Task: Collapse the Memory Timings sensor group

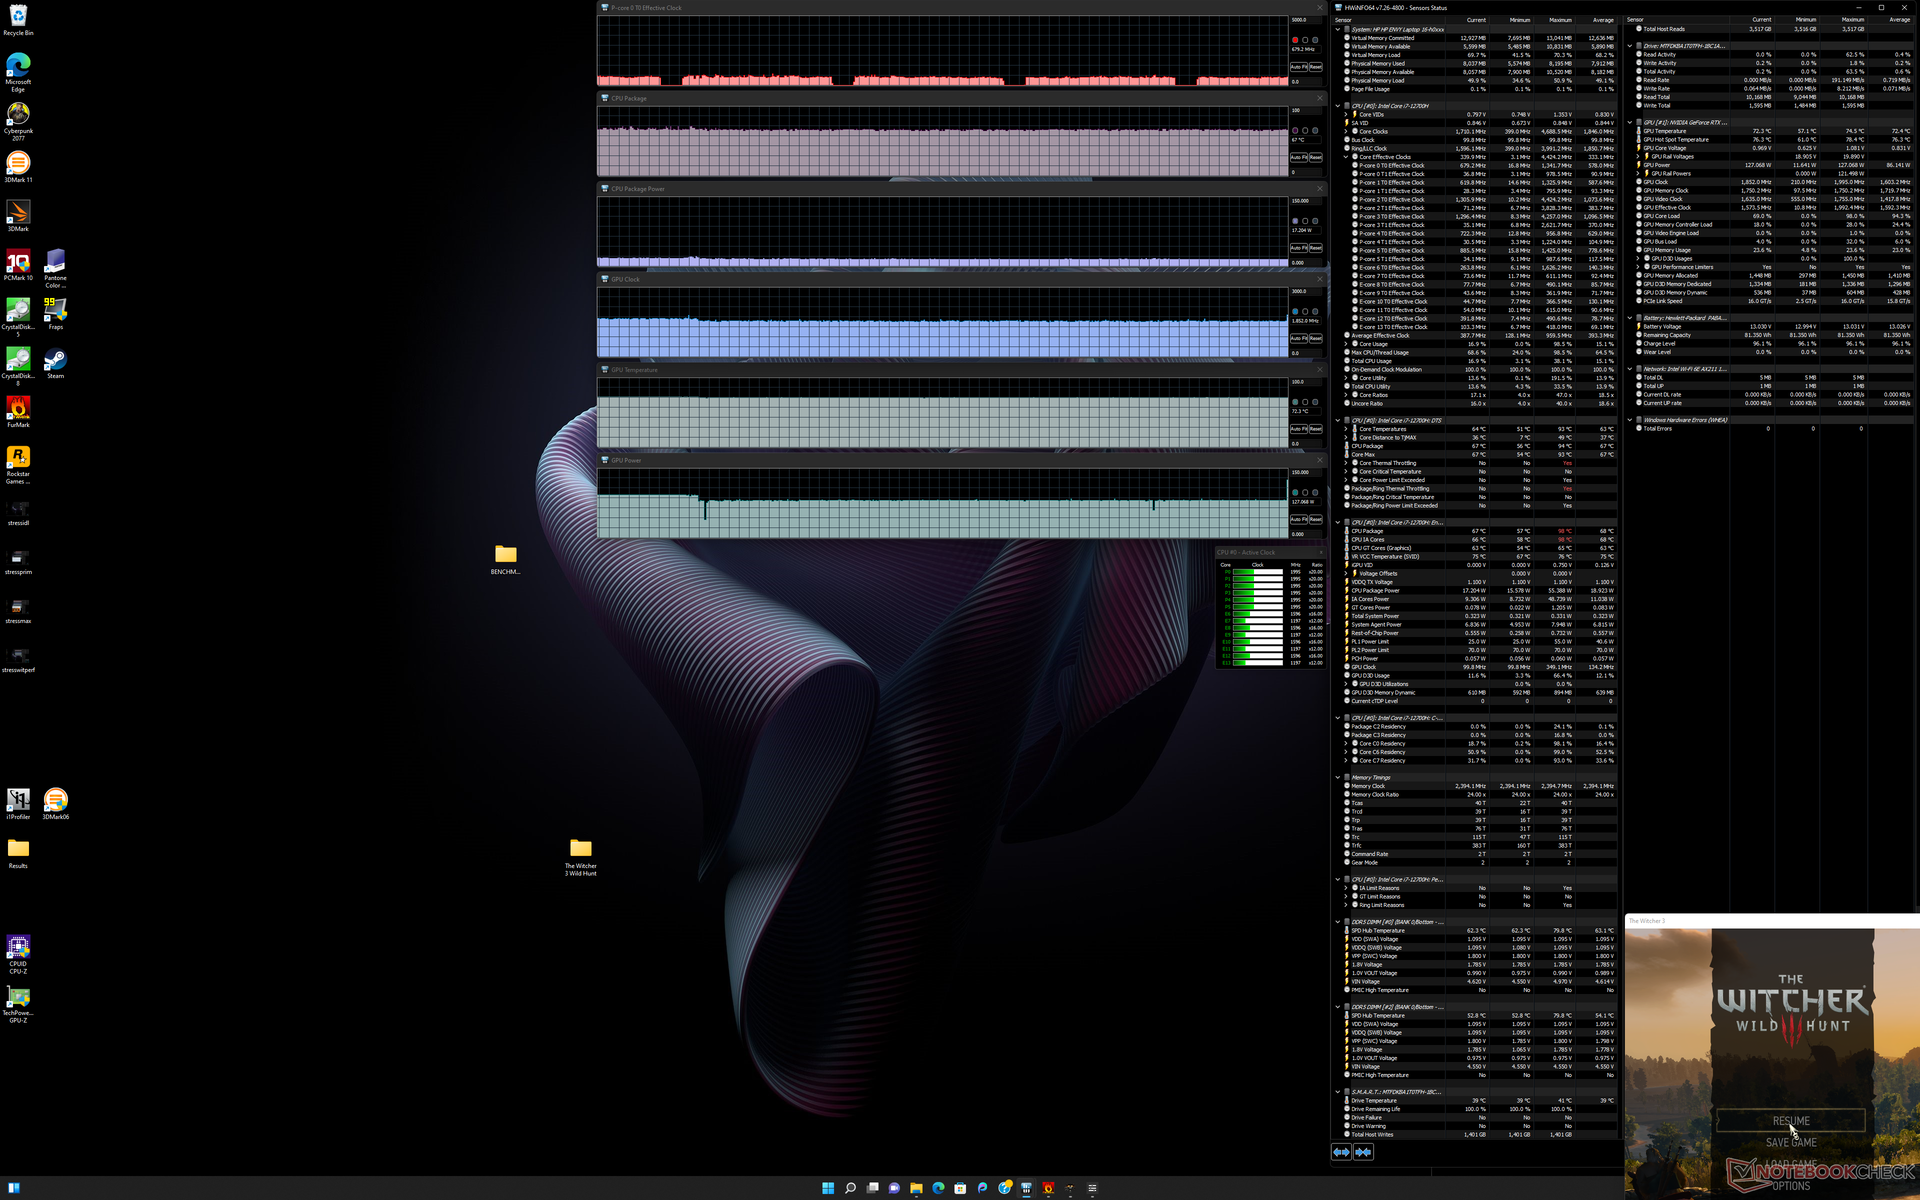Action: pos(1338,777)
